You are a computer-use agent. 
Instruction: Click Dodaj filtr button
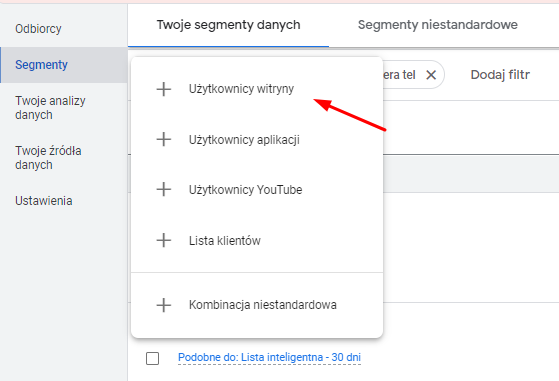[x=500, y=75]
